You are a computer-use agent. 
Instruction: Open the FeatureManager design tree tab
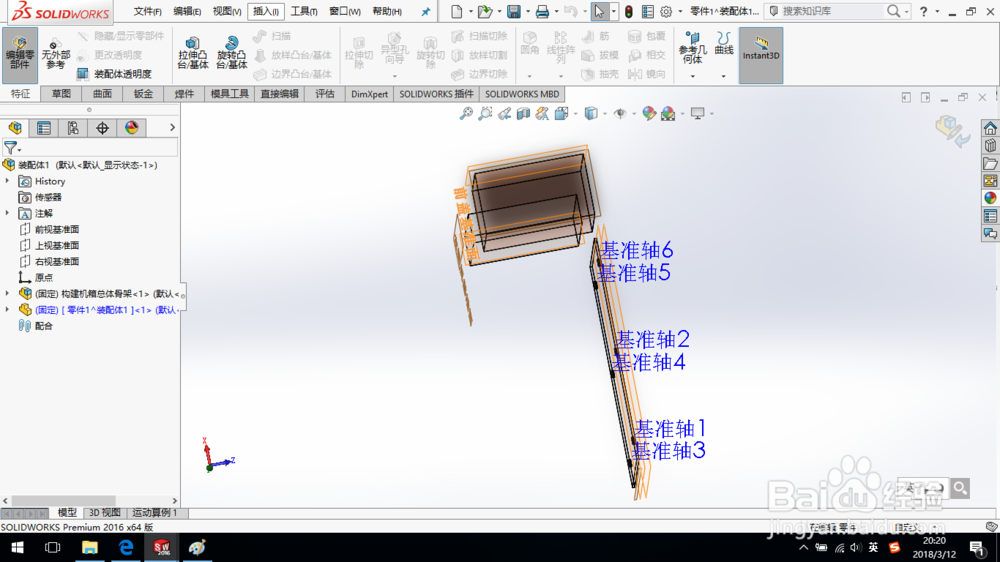coord(15,128)
